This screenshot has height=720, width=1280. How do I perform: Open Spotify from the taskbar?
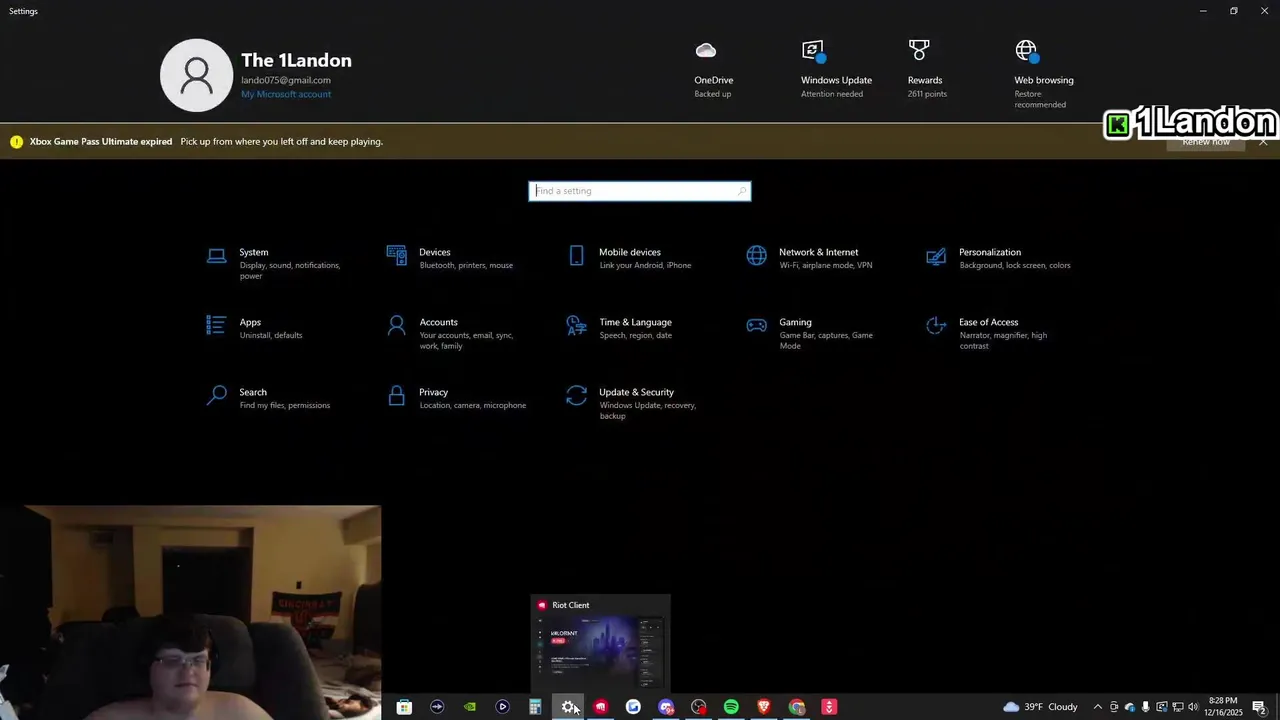(731, 707)
